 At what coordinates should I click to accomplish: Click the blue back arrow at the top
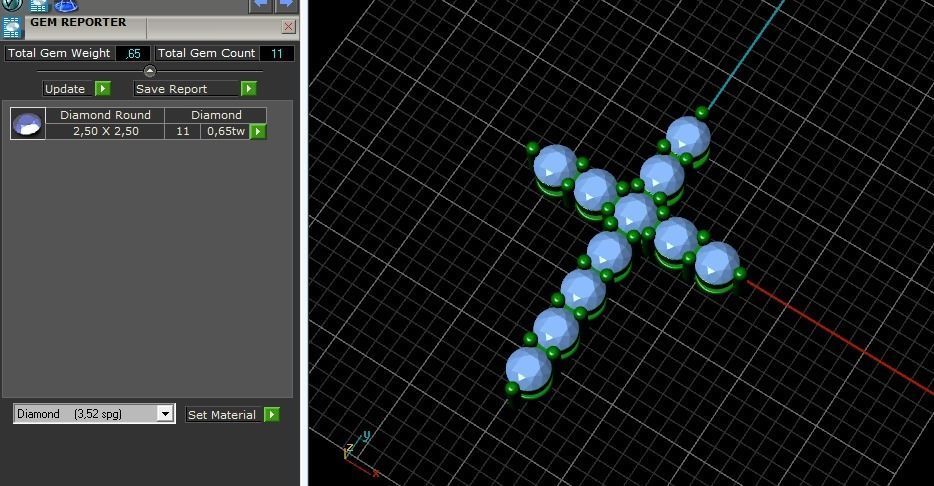pos(260,5)
